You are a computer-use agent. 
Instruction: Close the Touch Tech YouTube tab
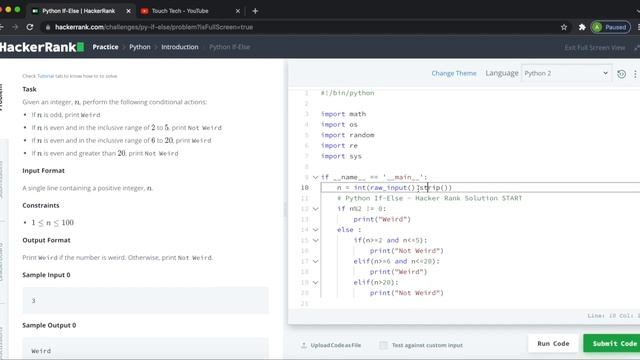238,11
